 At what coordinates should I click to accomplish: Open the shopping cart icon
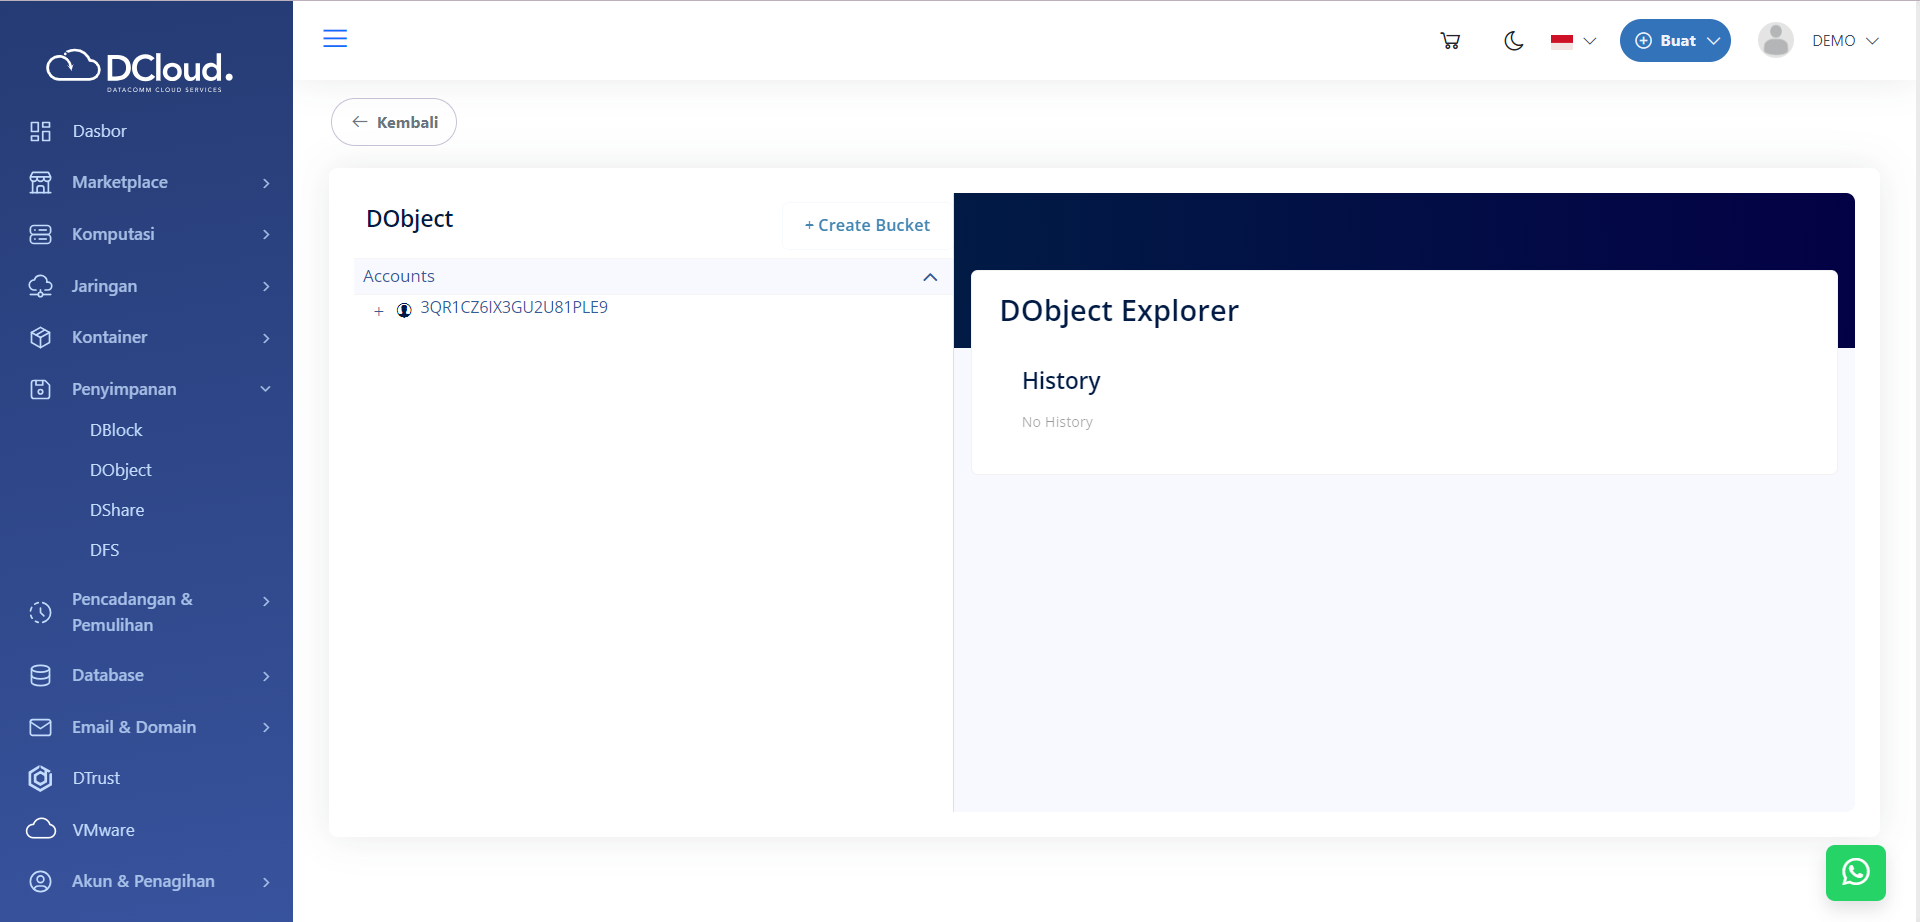(1450, 41)
